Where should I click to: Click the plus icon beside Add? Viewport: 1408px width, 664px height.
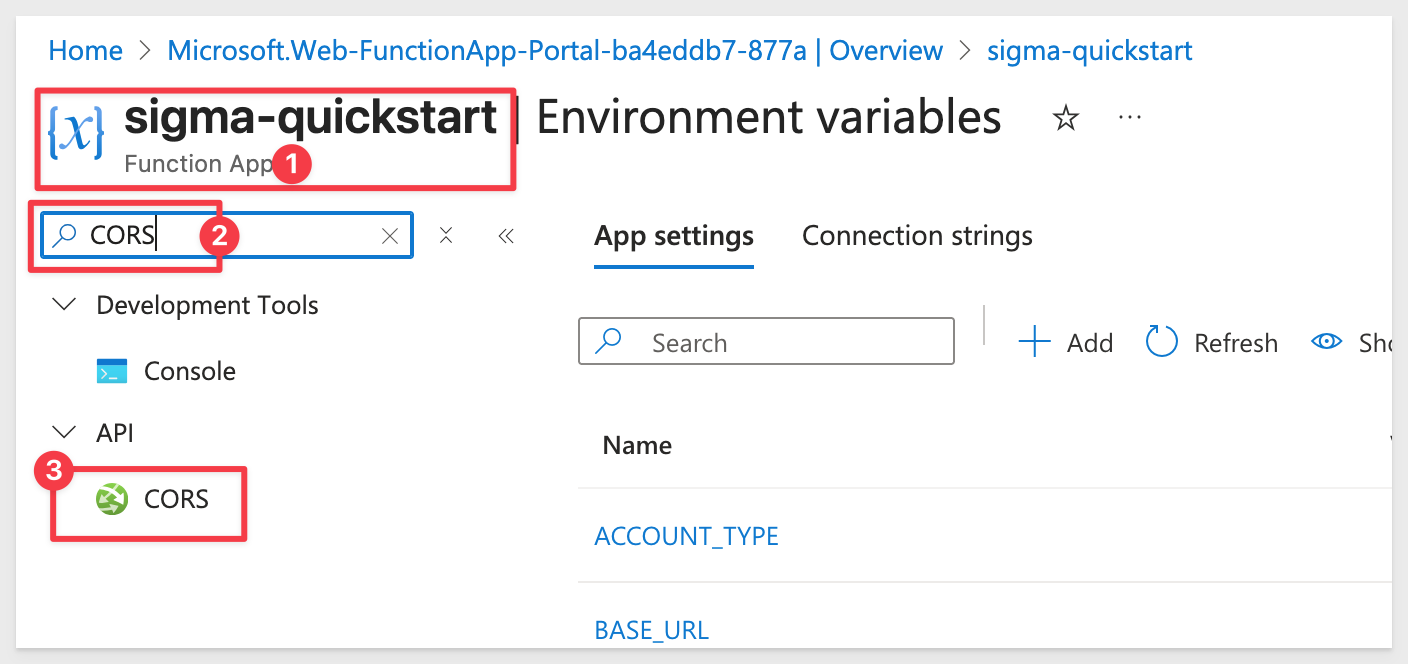1034,343
